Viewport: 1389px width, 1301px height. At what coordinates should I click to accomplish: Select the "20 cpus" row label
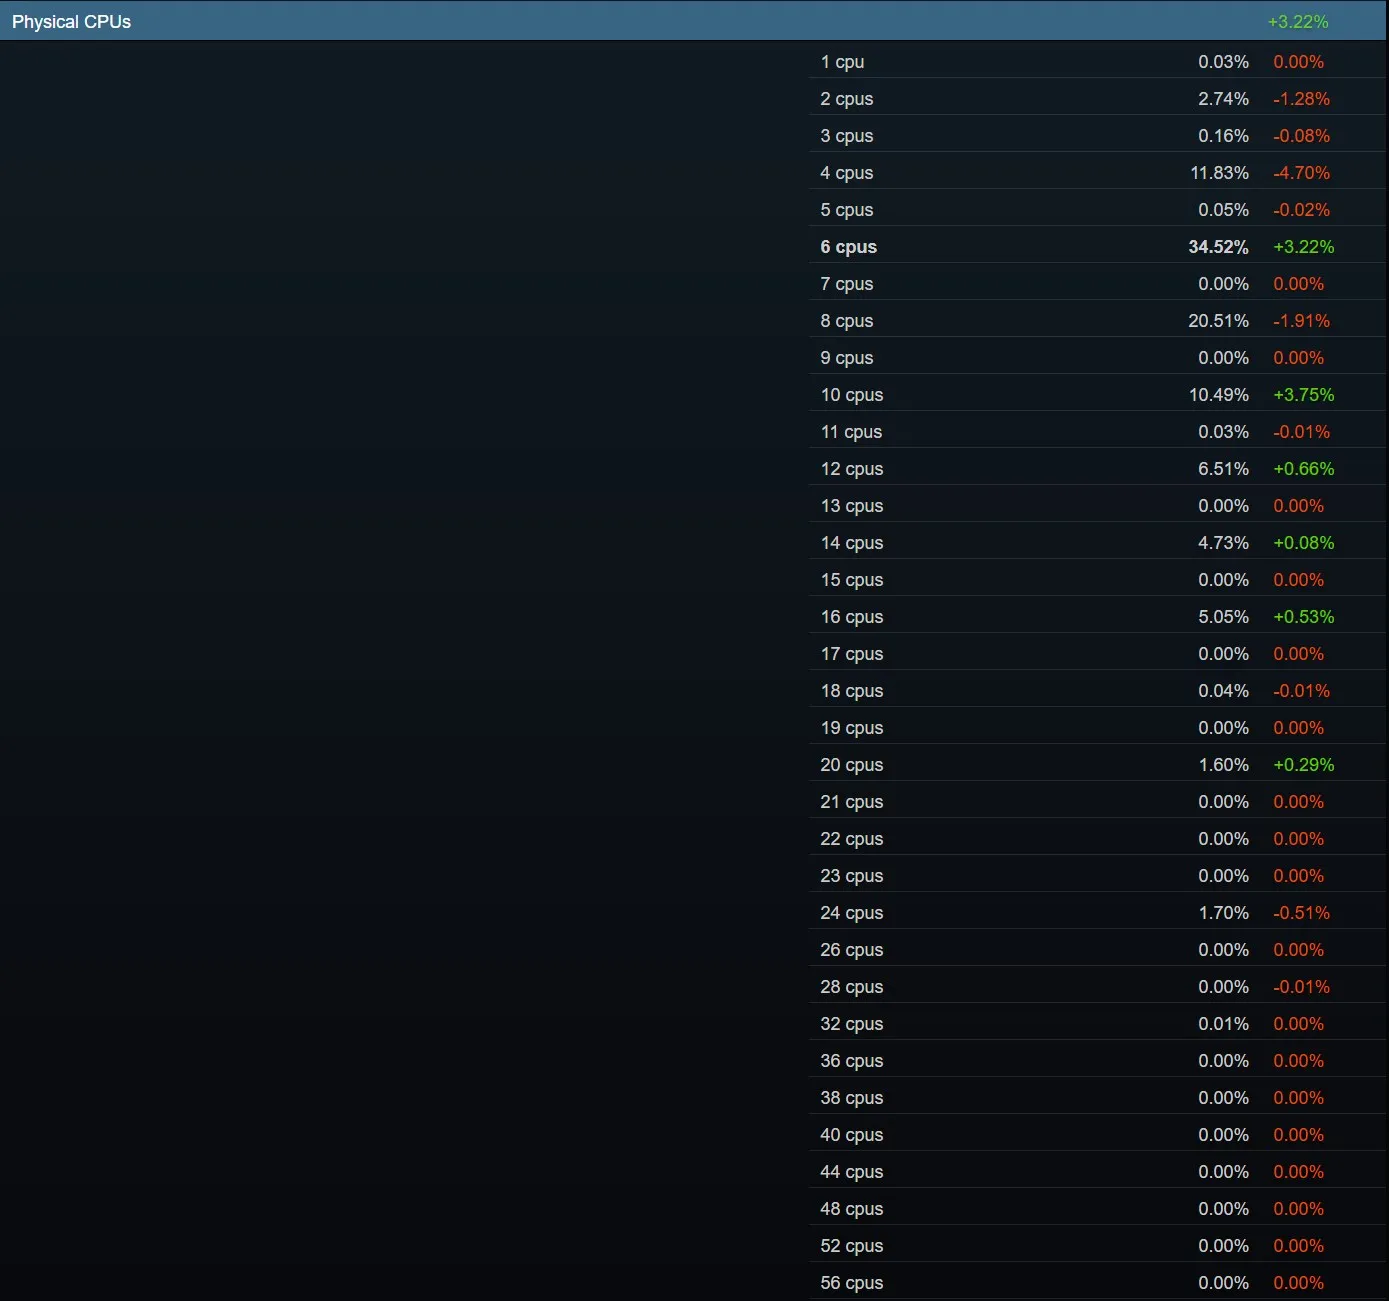click(852, 765)
